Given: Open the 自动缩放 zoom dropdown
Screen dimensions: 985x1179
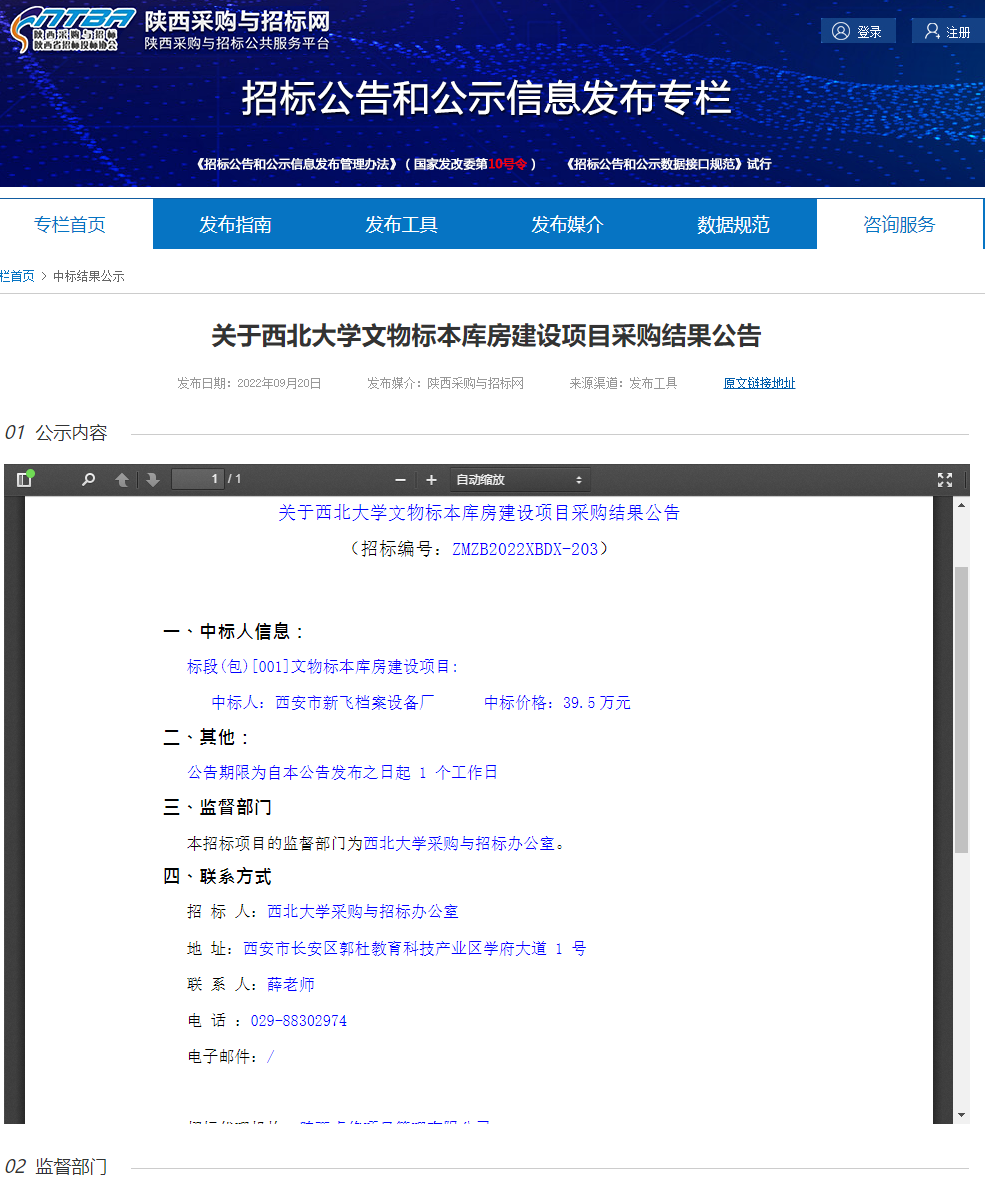Looking at the screenshot, I should click(520, 480).
